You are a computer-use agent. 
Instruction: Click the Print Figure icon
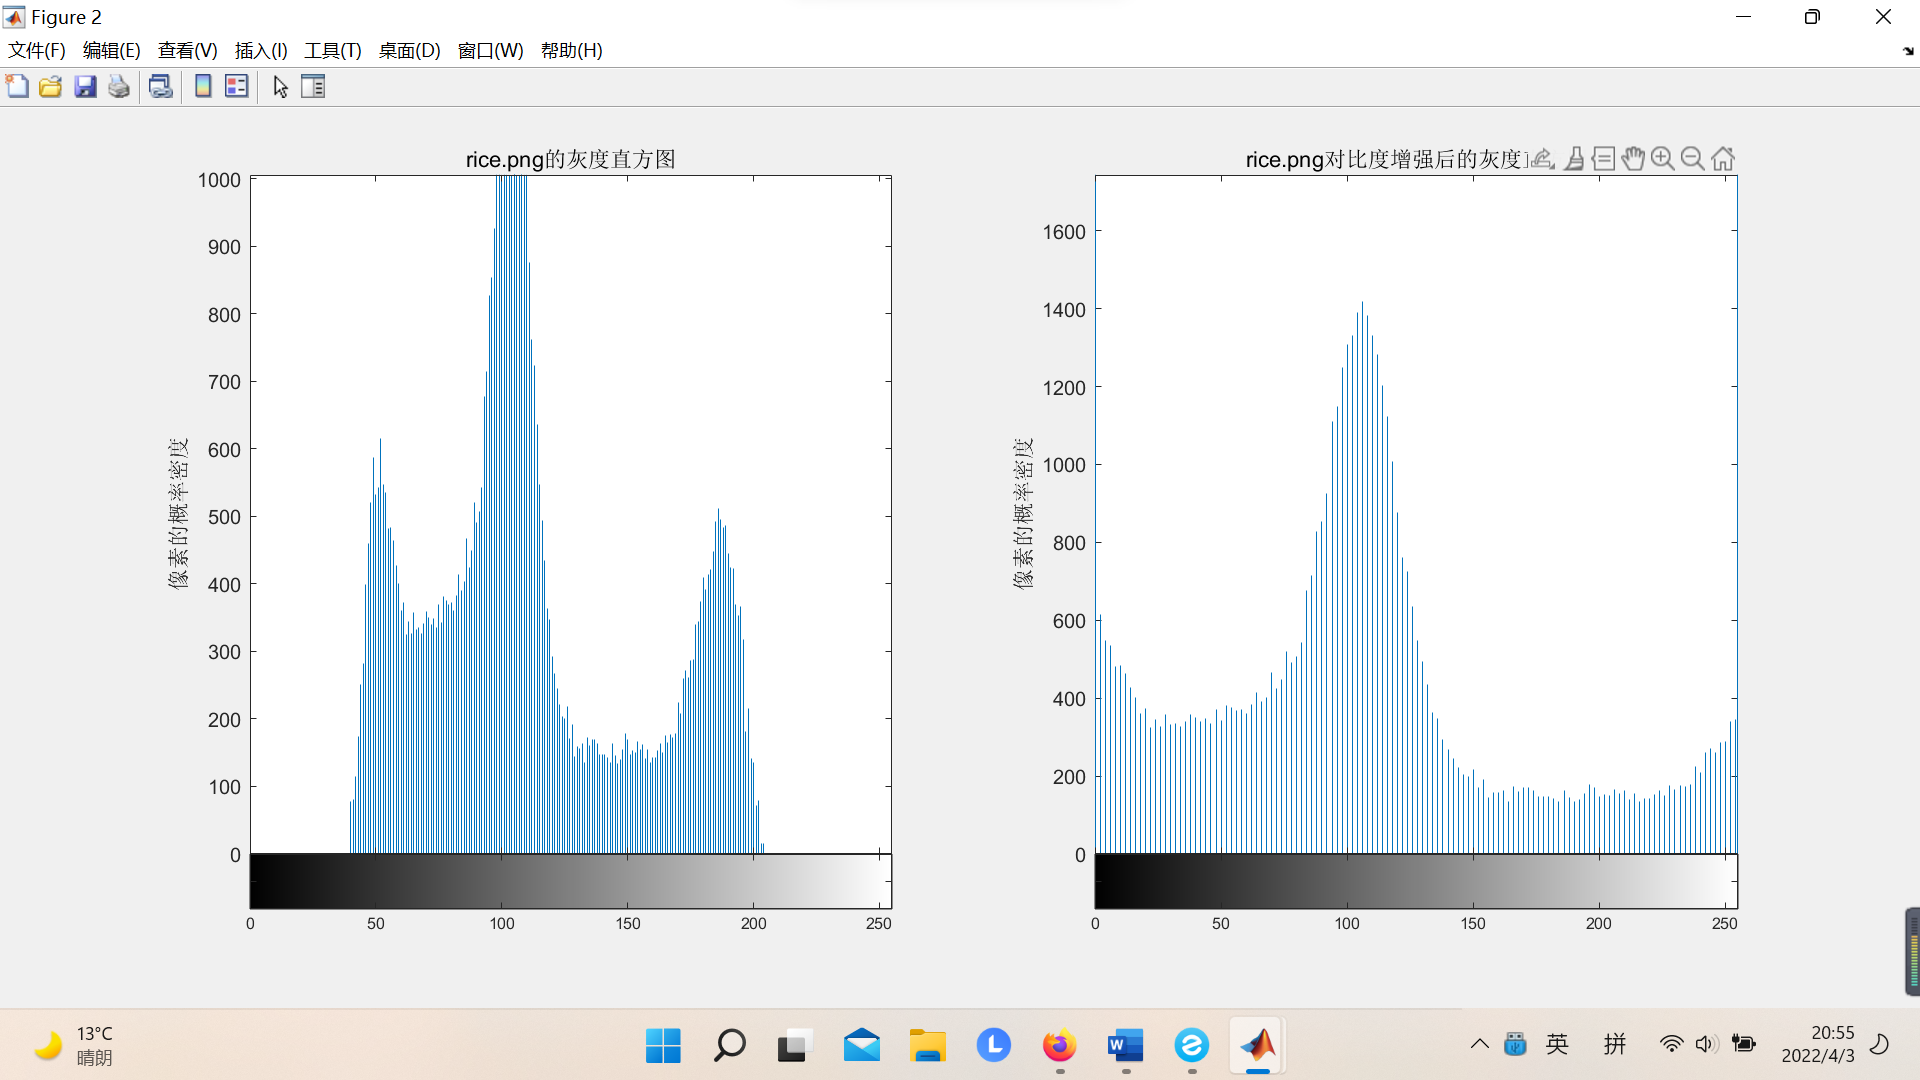pos(119,87)
